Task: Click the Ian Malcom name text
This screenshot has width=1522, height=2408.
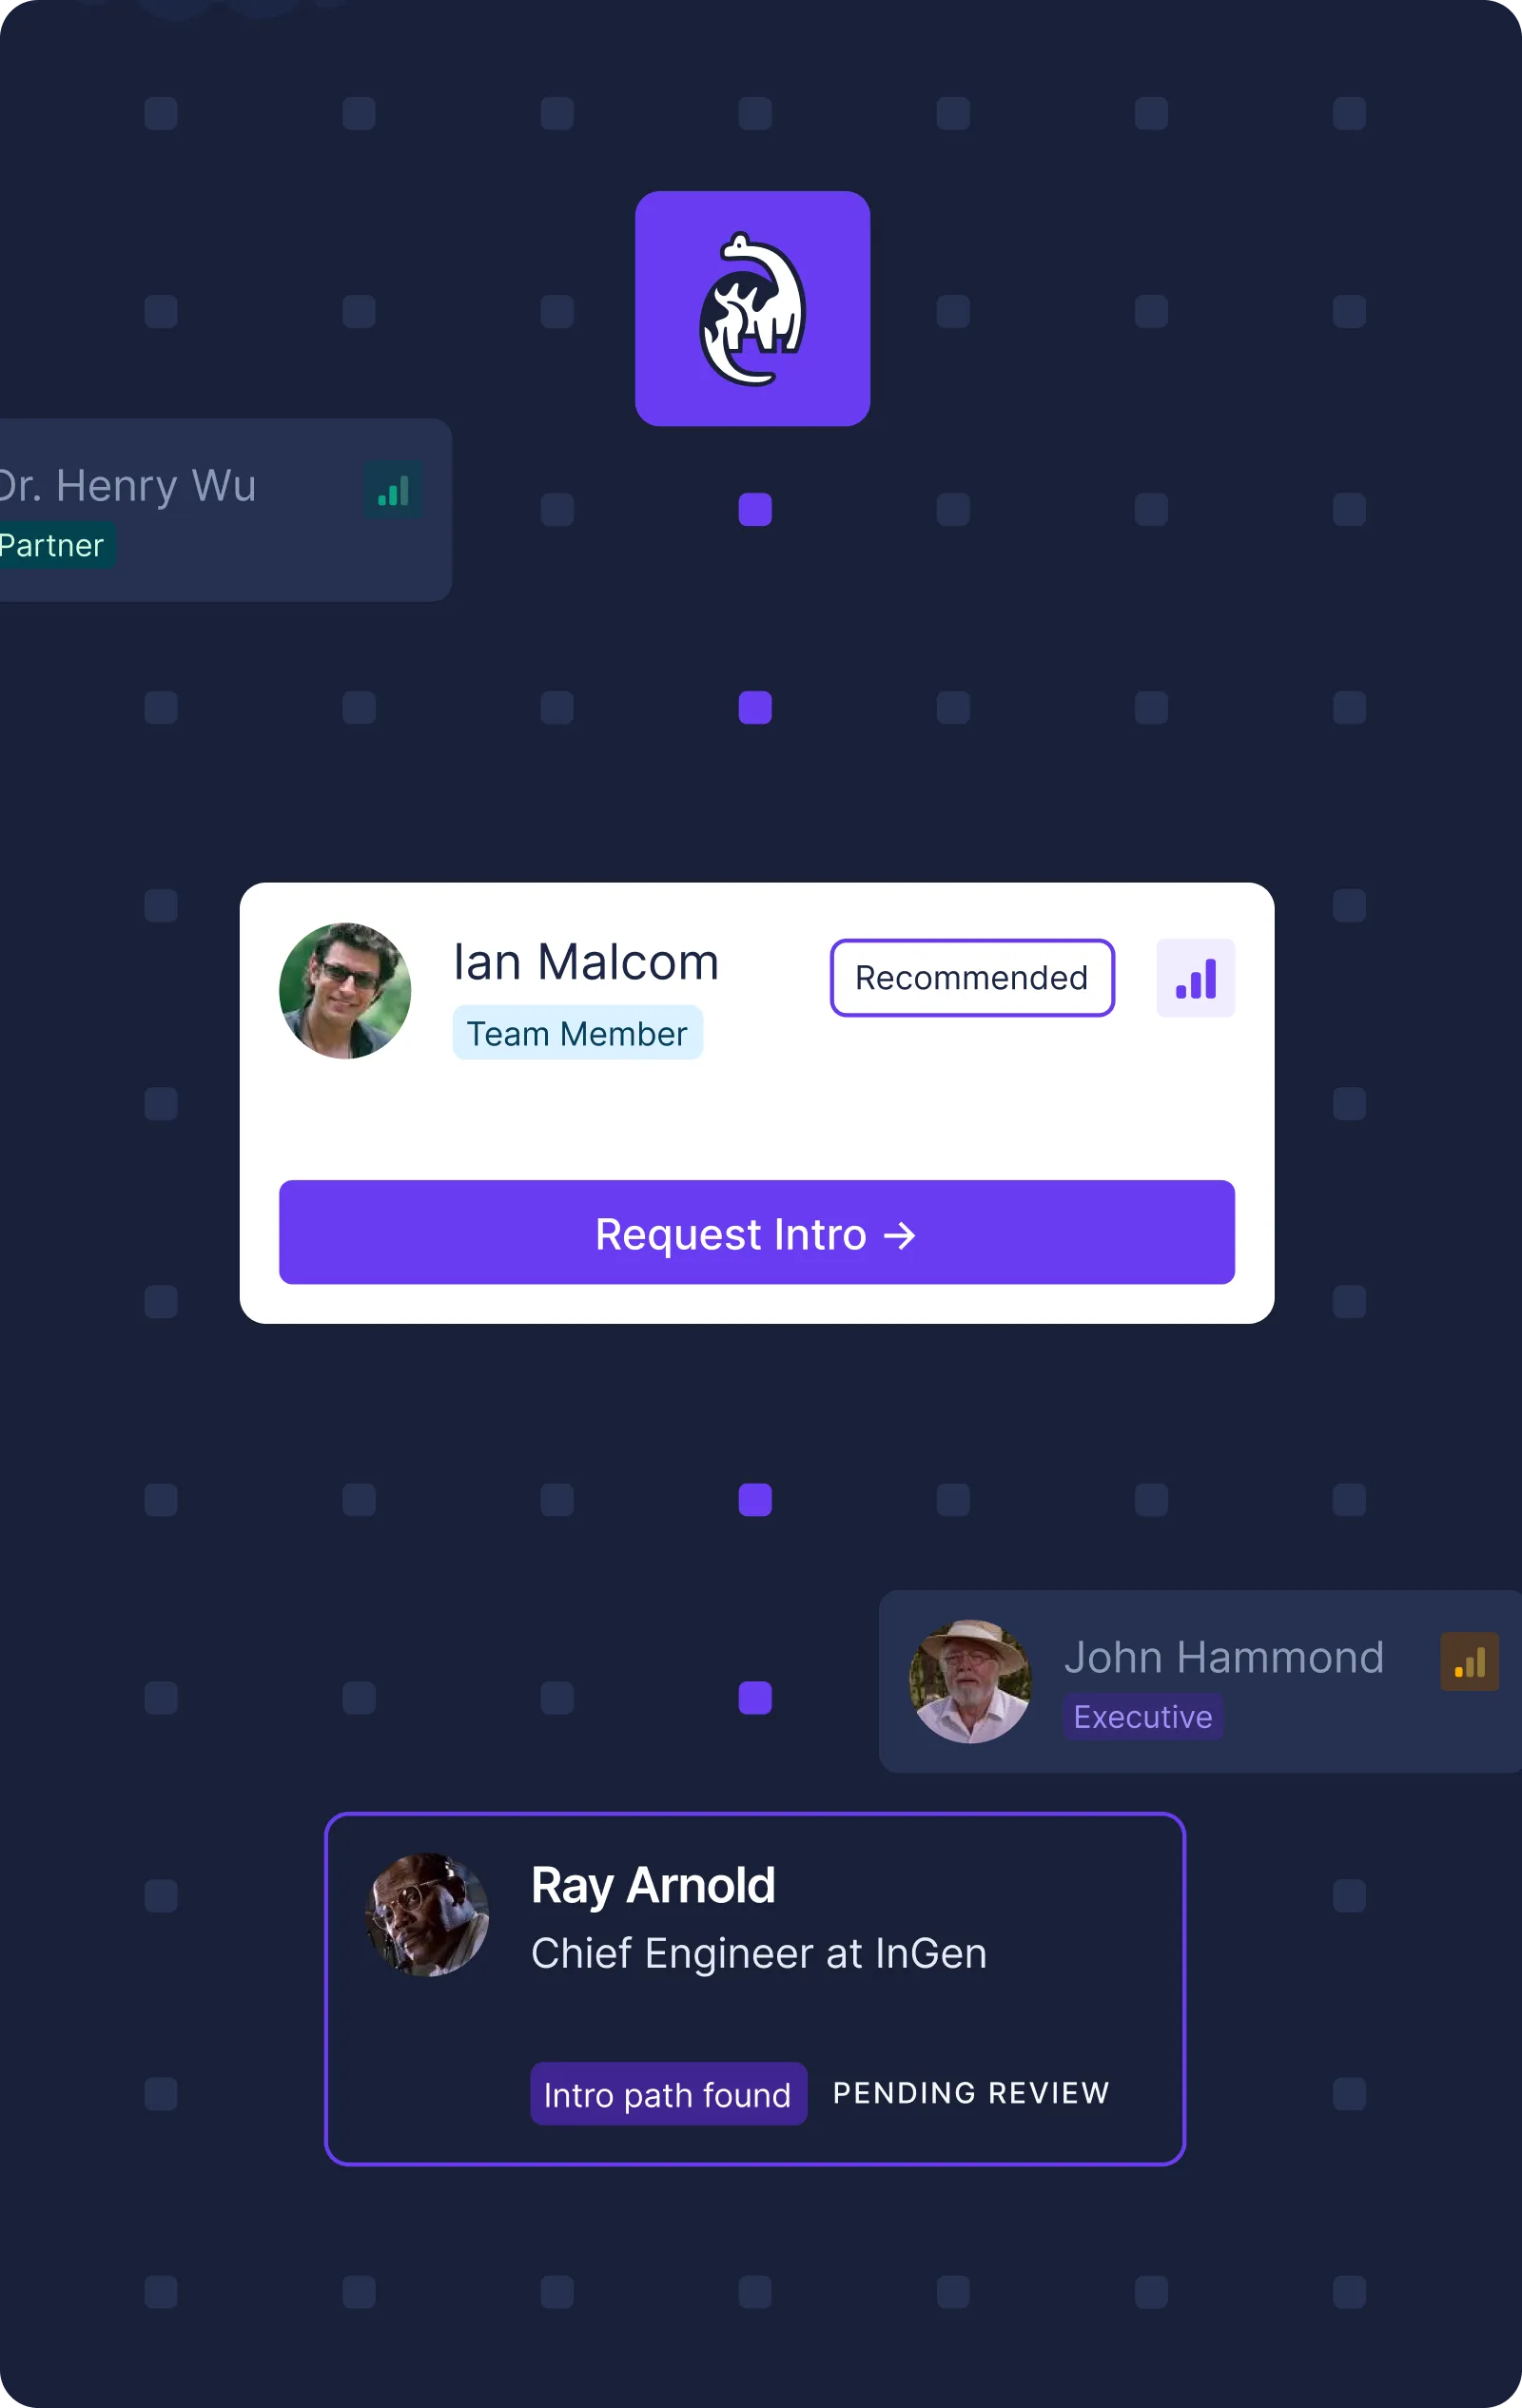Action: pyautogui.click(x=586, y=961)
